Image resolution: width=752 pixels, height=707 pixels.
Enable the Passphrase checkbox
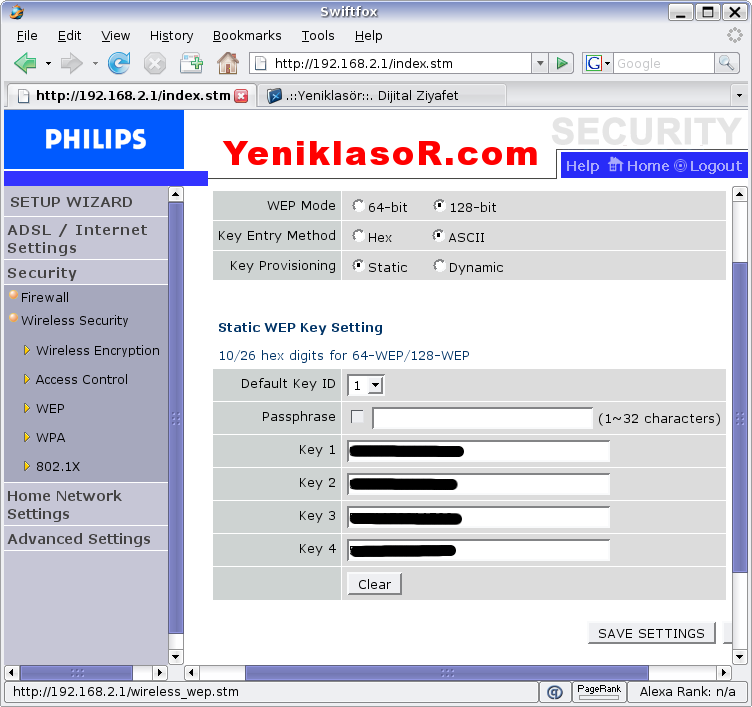(x=358, y=417)
